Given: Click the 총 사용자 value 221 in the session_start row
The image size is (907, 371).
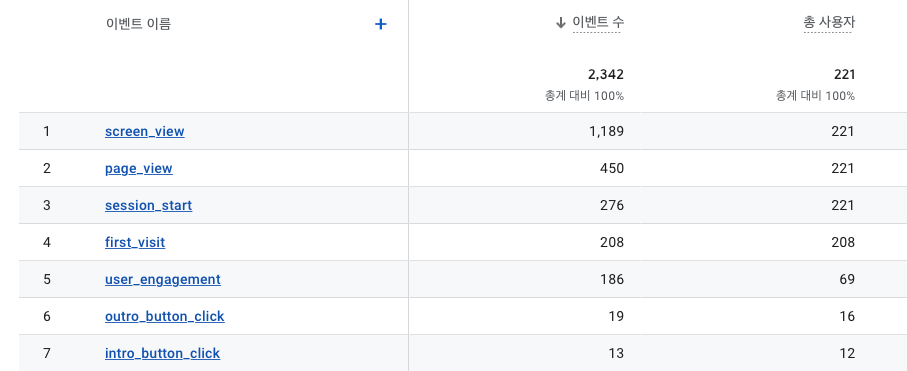Looking at the screenshot, I should coord(843,205).
